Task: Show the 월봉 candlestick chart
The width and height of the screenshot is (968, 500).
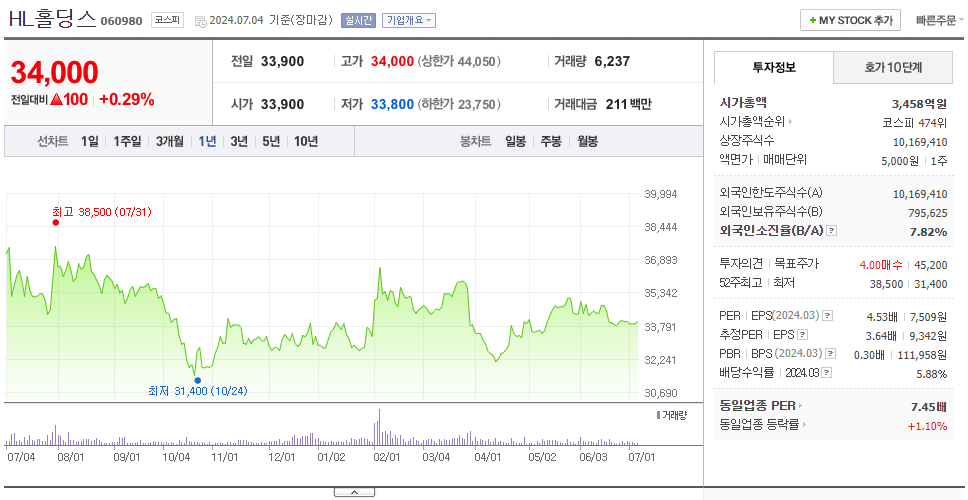Action: pos(588,141)
